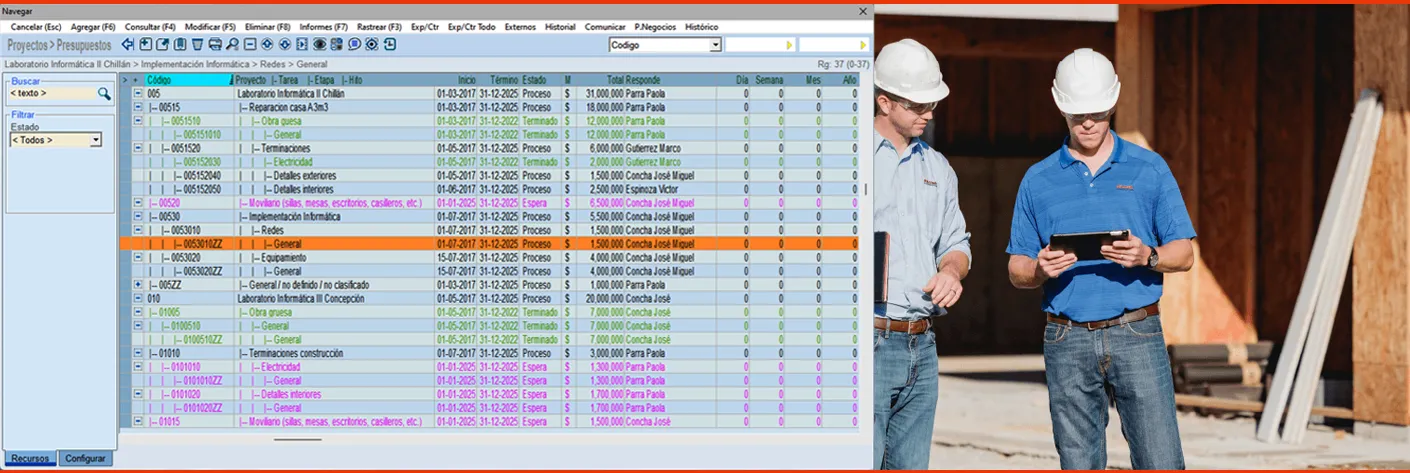This screenshot has height=473, width=1410.
Task: Switch to the Configurar tab
Action: [85, 458]
